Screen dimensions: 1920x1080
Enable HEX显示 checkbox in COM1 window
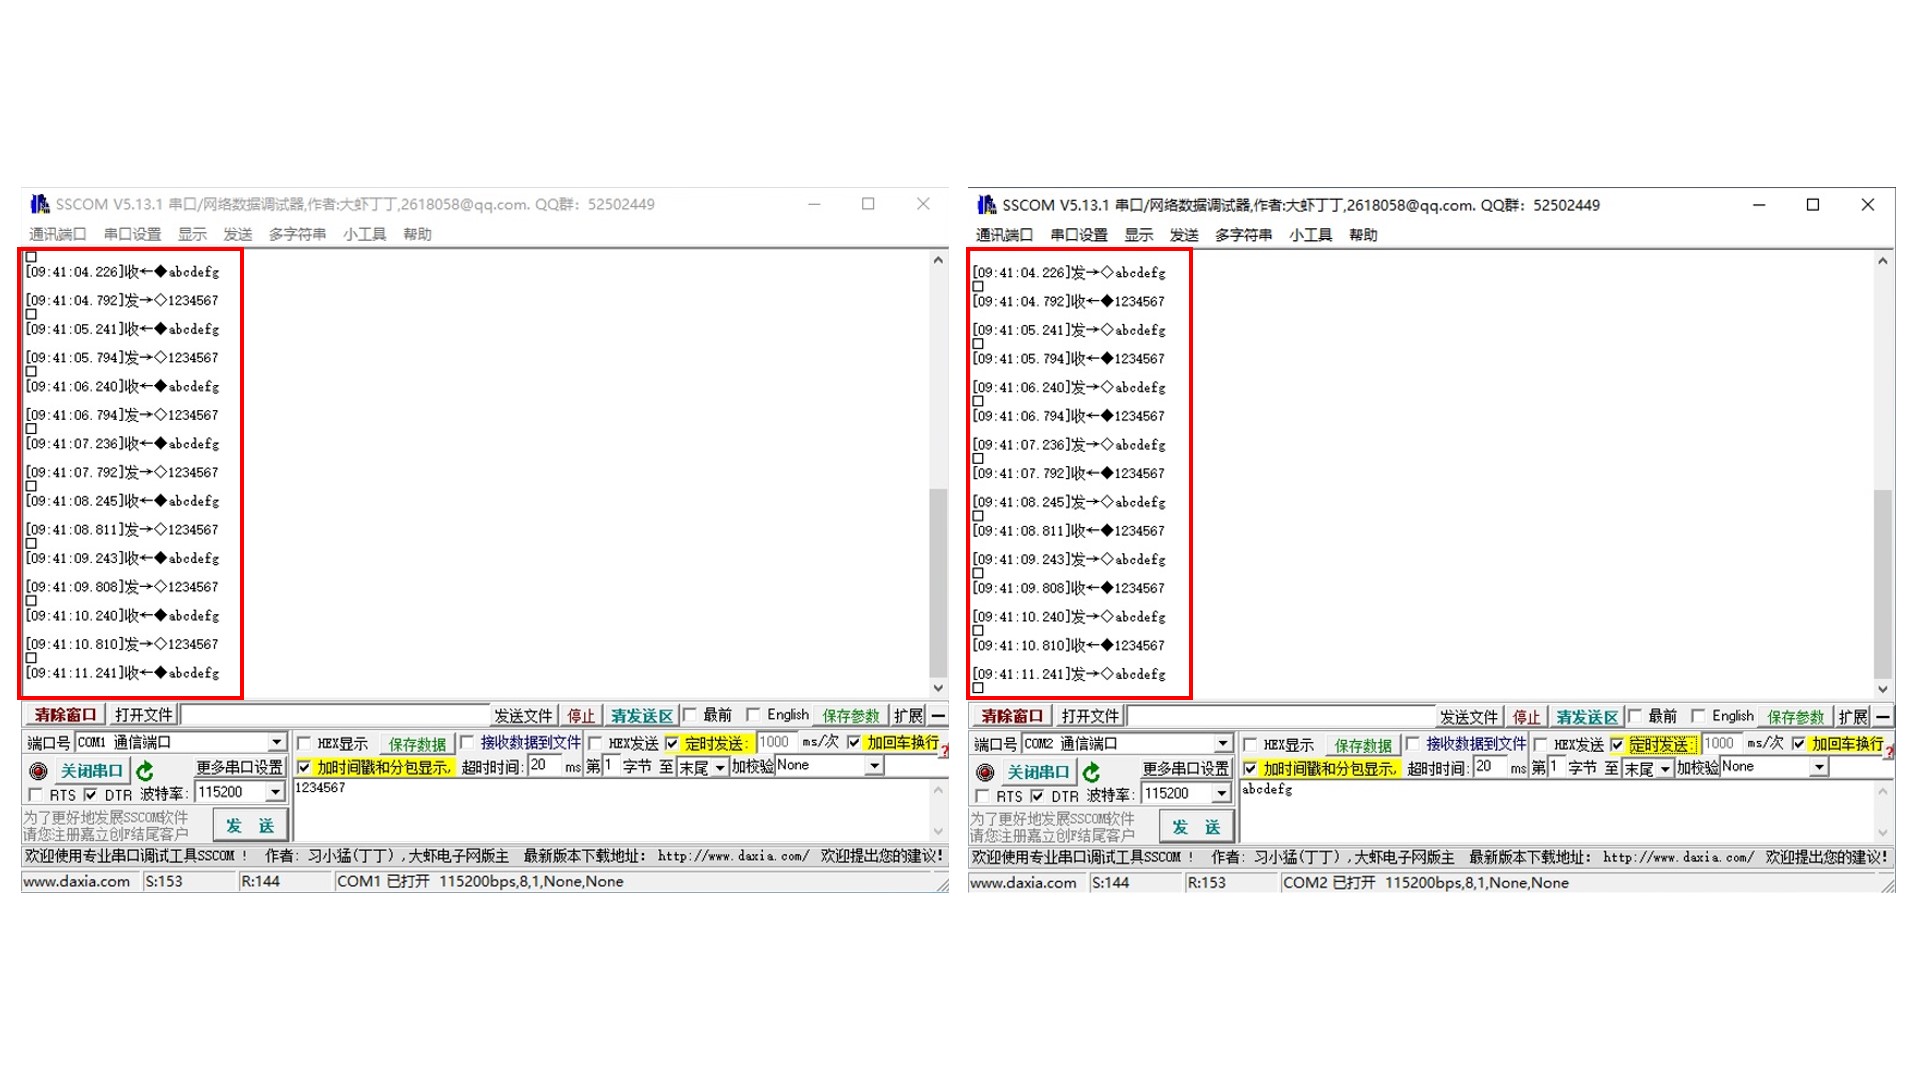coord(304,743)
